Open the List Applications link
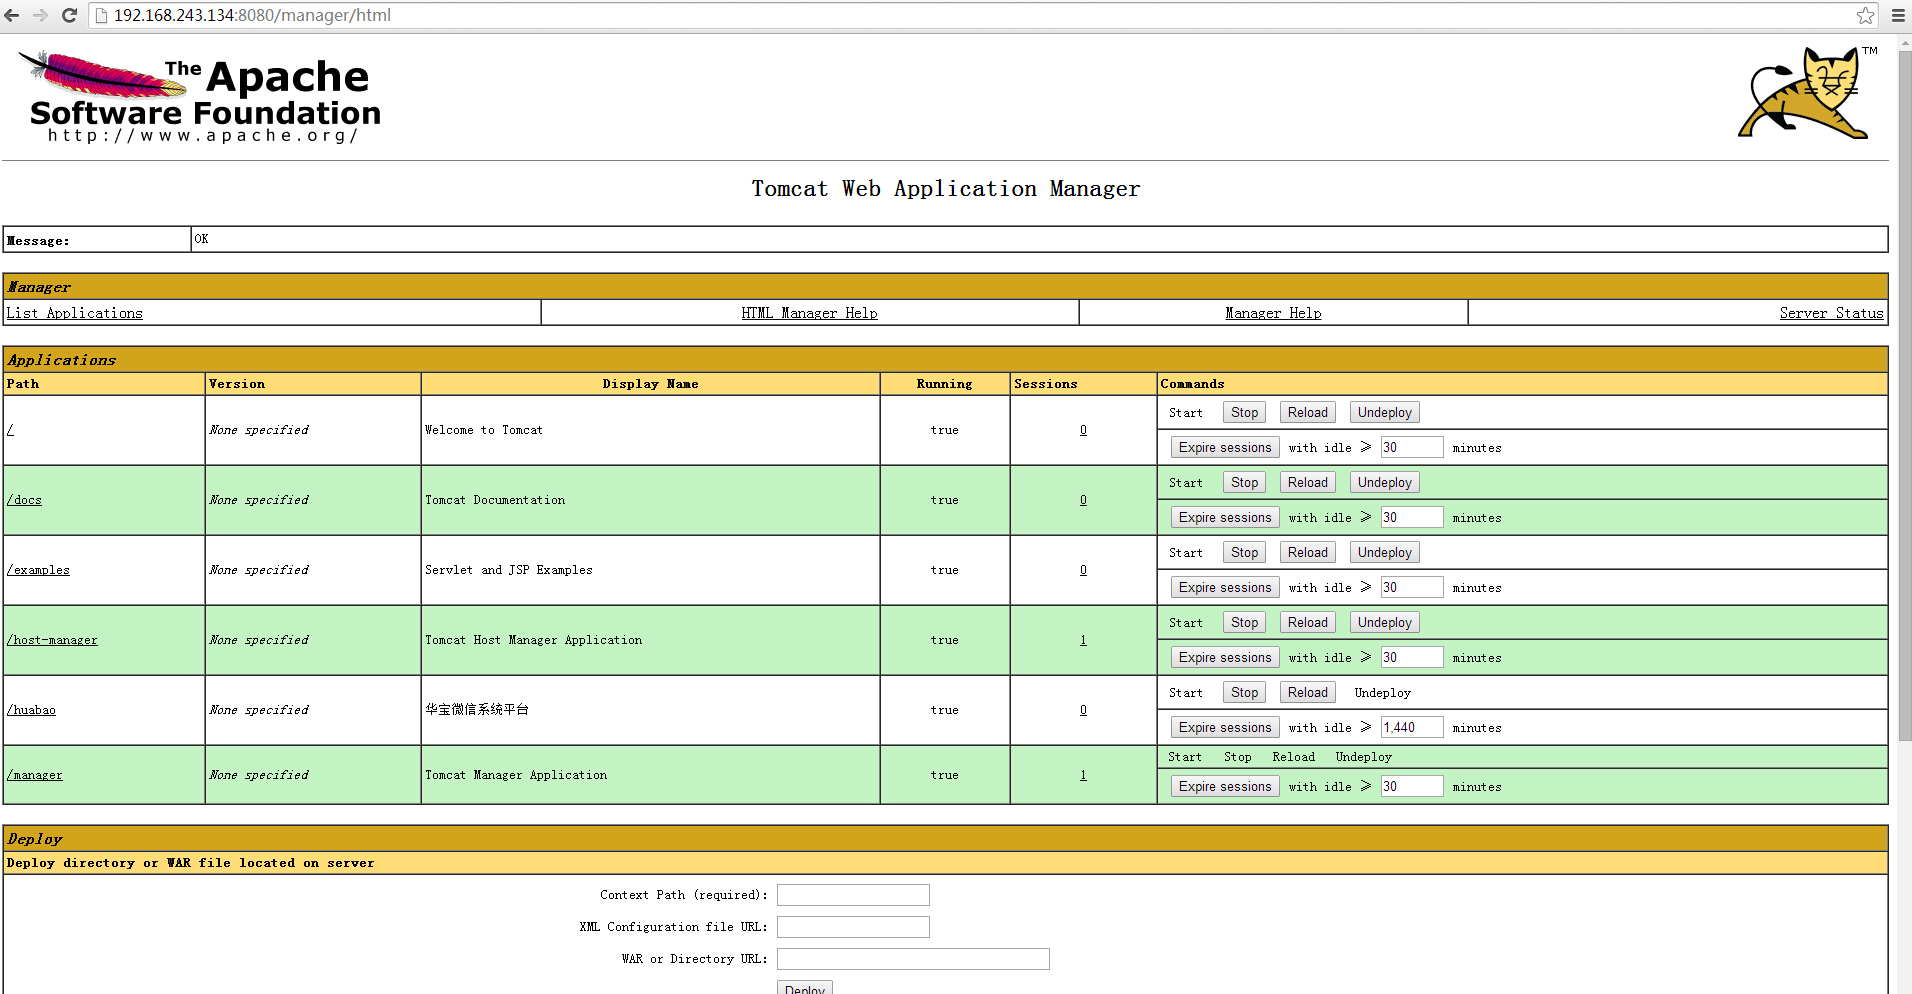 pos(75,313)
